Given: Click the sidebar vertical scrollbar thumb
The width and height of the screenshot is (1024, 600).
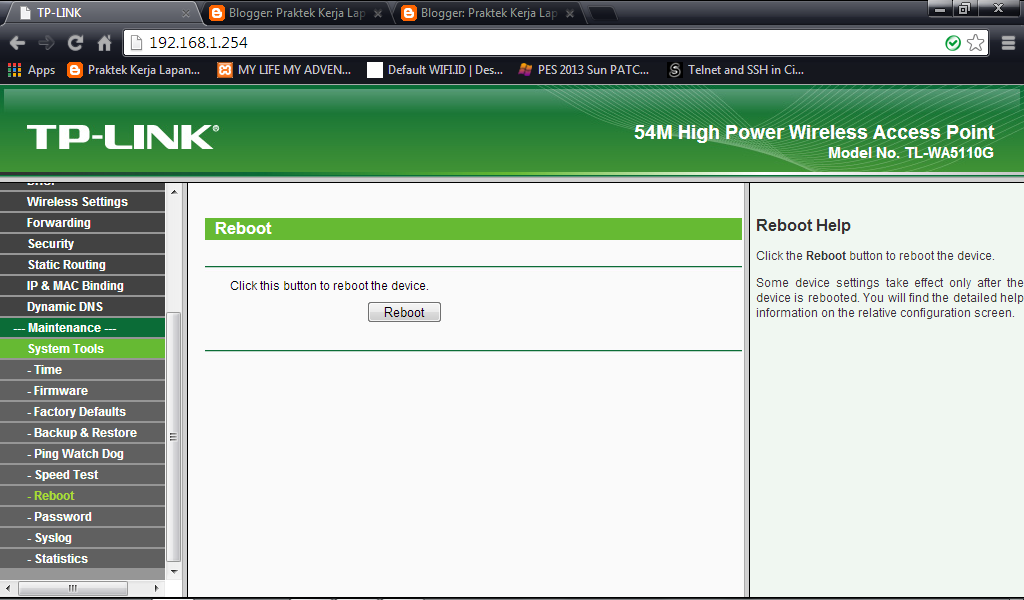Looking at the screenshot, I should pyautogui.click(x=174, y=437).
